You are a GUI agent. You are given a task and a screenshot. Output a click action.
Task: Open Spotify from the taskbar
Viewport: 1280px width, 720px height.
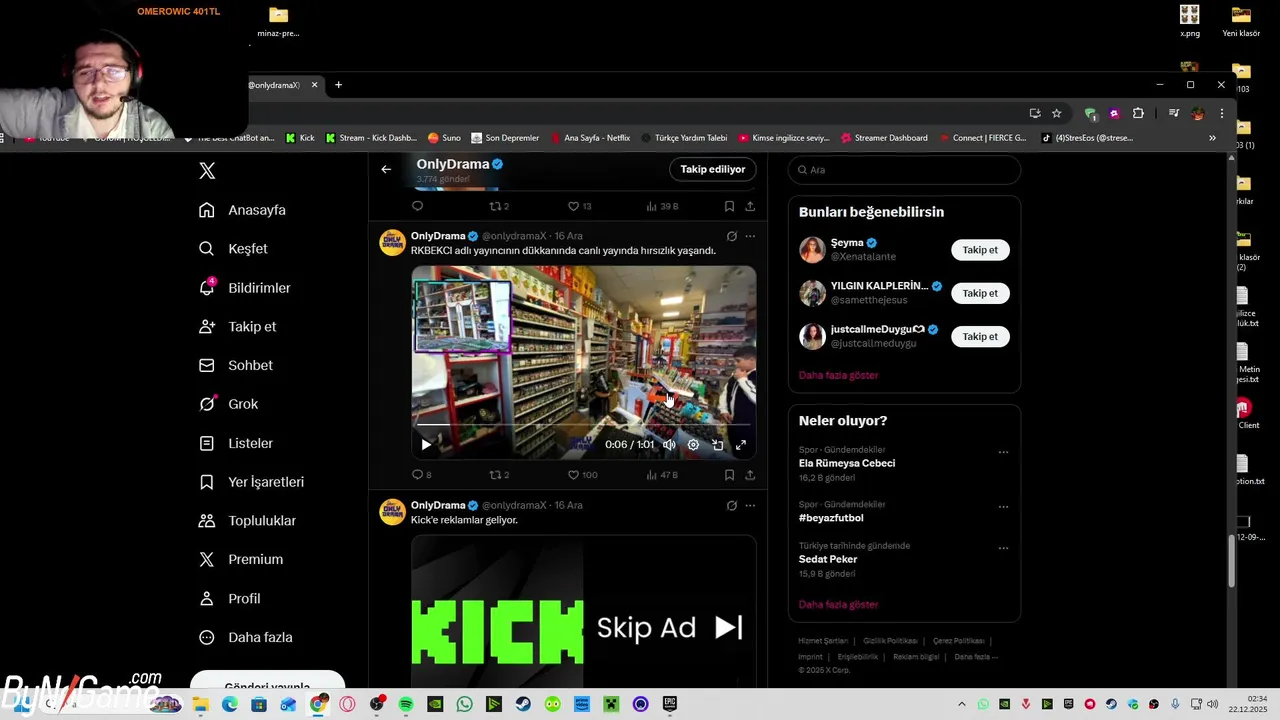tap(406, 705)
